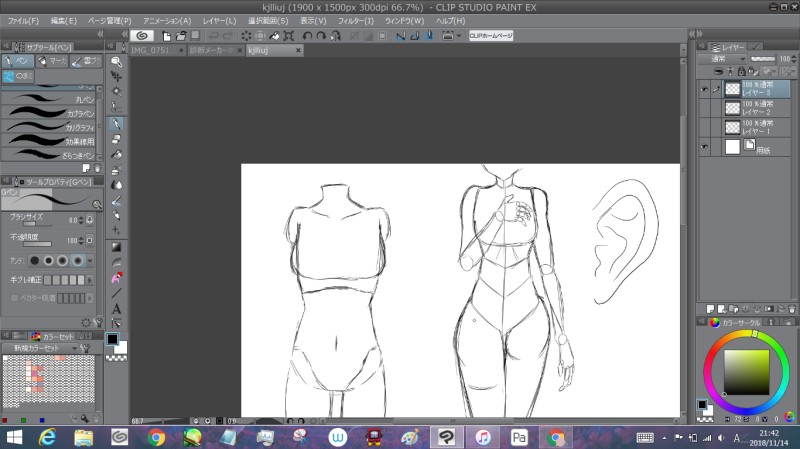Viewport: 800px width, 449px height.
Task: Select the Gradient tool
Action: [116, 246]
